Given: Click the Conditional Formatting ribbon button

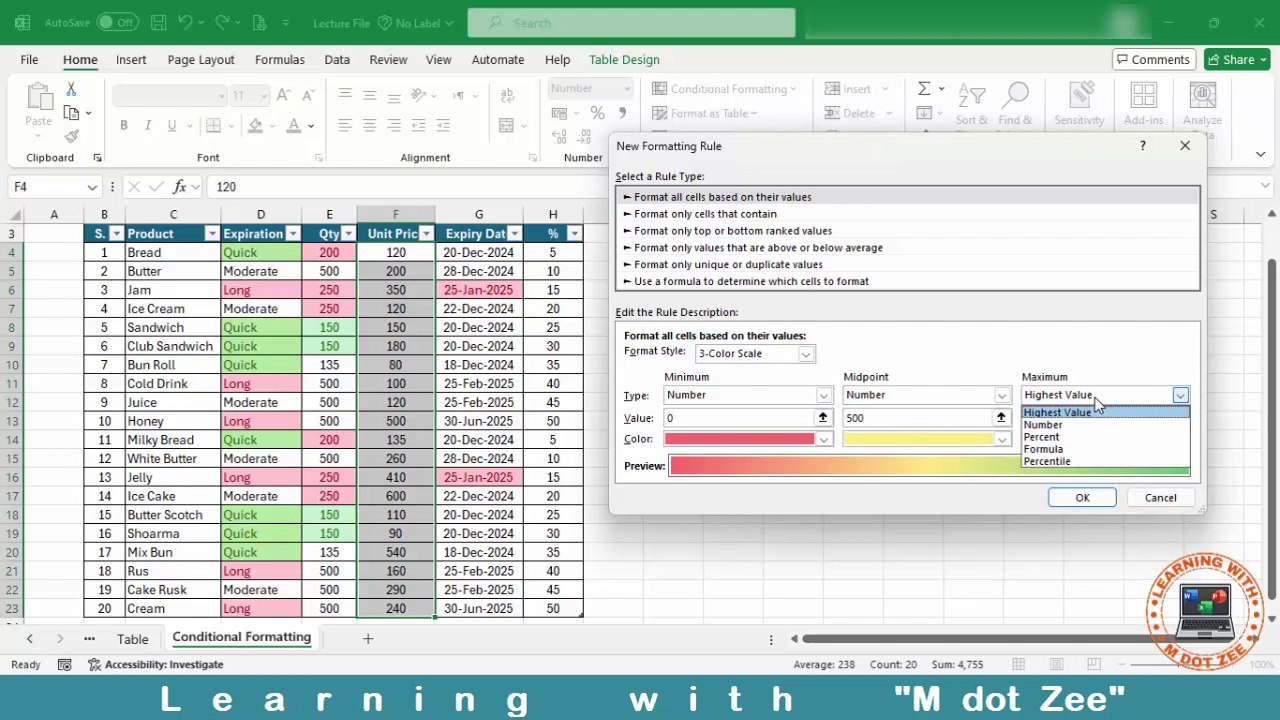Looking at the screenshot, I should (x=724, y=89).
